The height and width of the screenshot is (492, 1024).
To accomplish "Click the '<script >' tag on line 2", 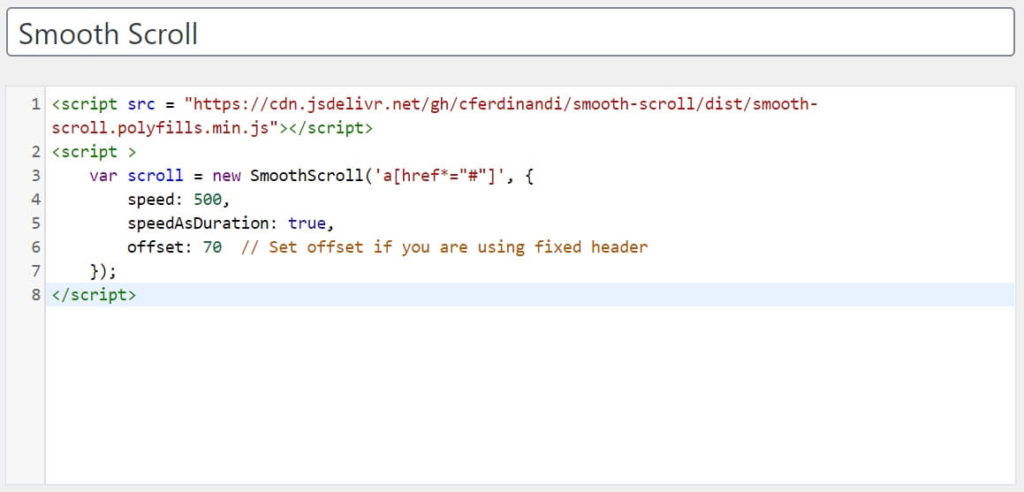I will point(94,152).
